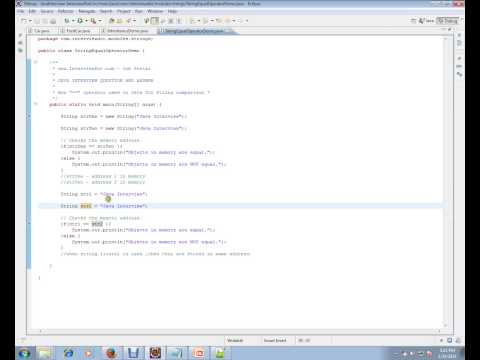The image size is (480, 360).
Task: Click the Print toolbar icon
Action: coord(53,21)
